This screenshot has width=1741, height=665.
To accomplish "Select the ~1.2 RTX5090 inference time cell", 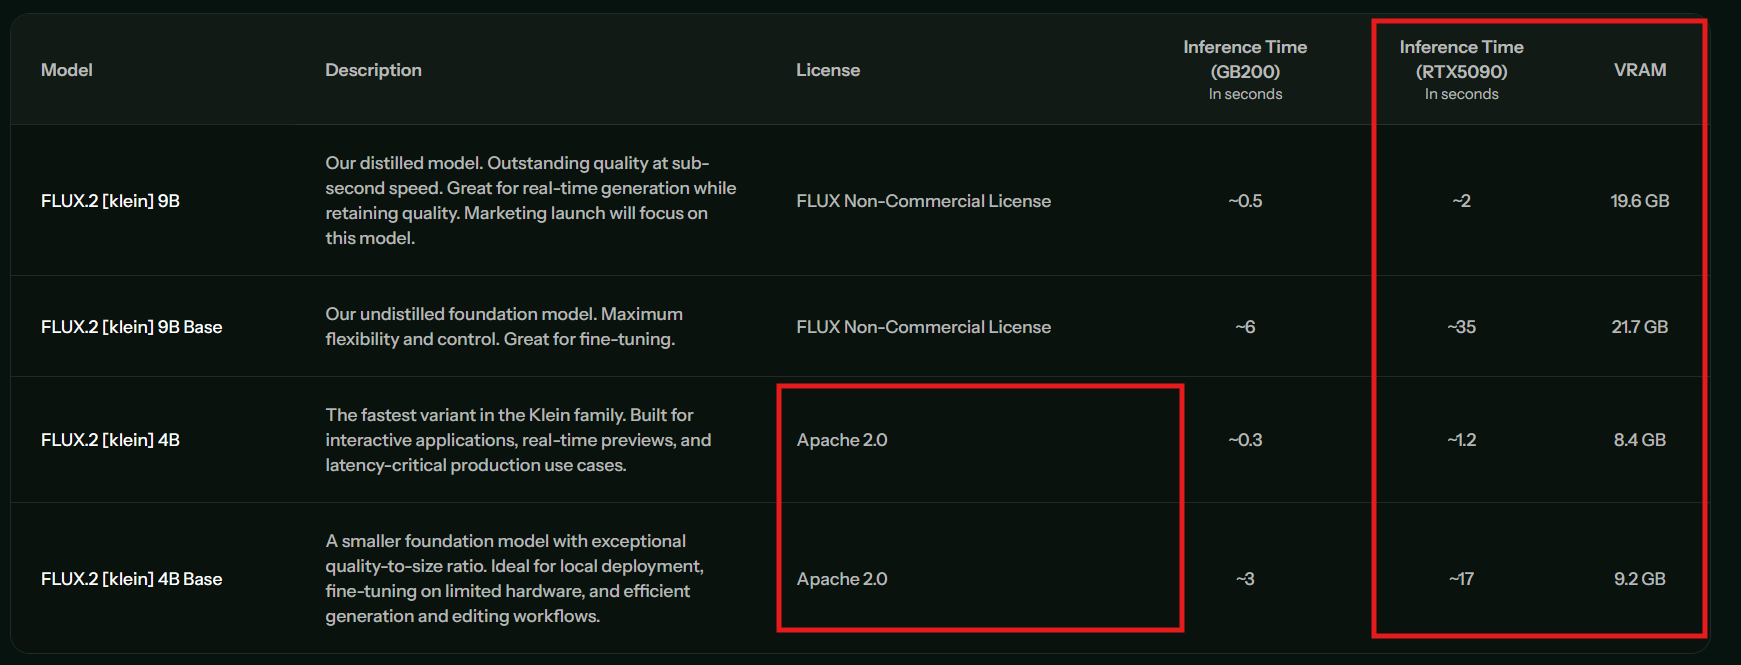I will coord(1461,440).
